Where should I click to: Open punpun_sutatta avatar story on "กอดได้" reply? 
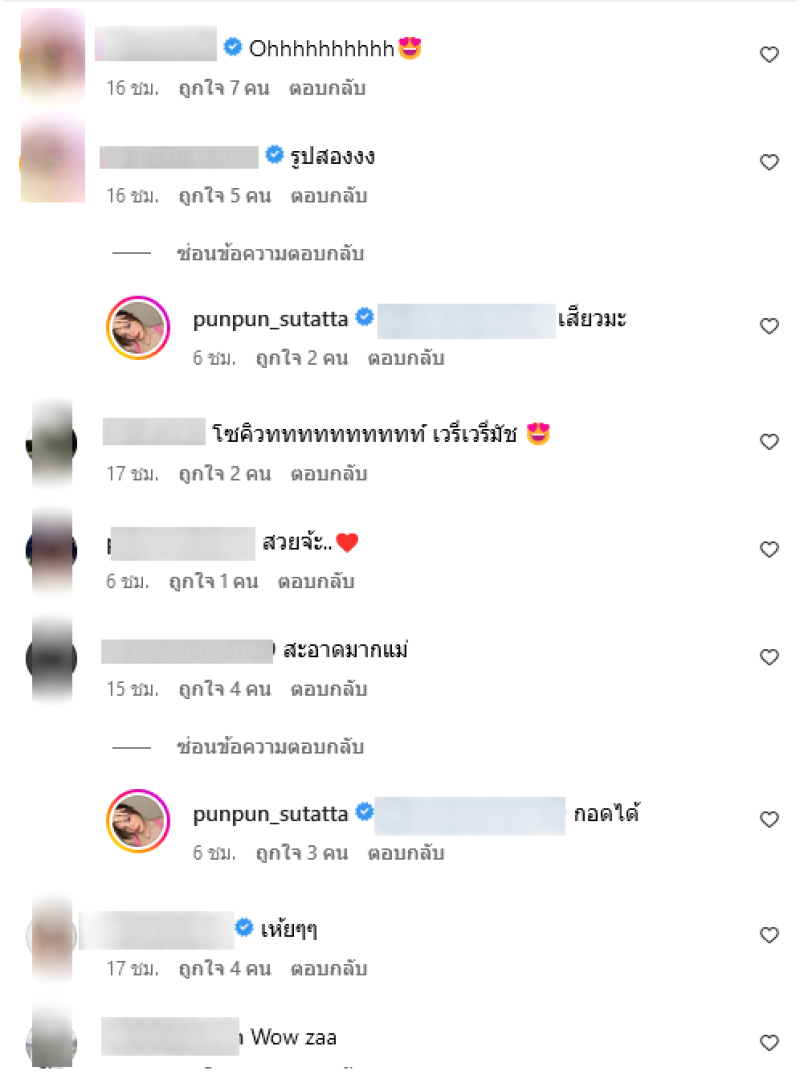(138, 821)
